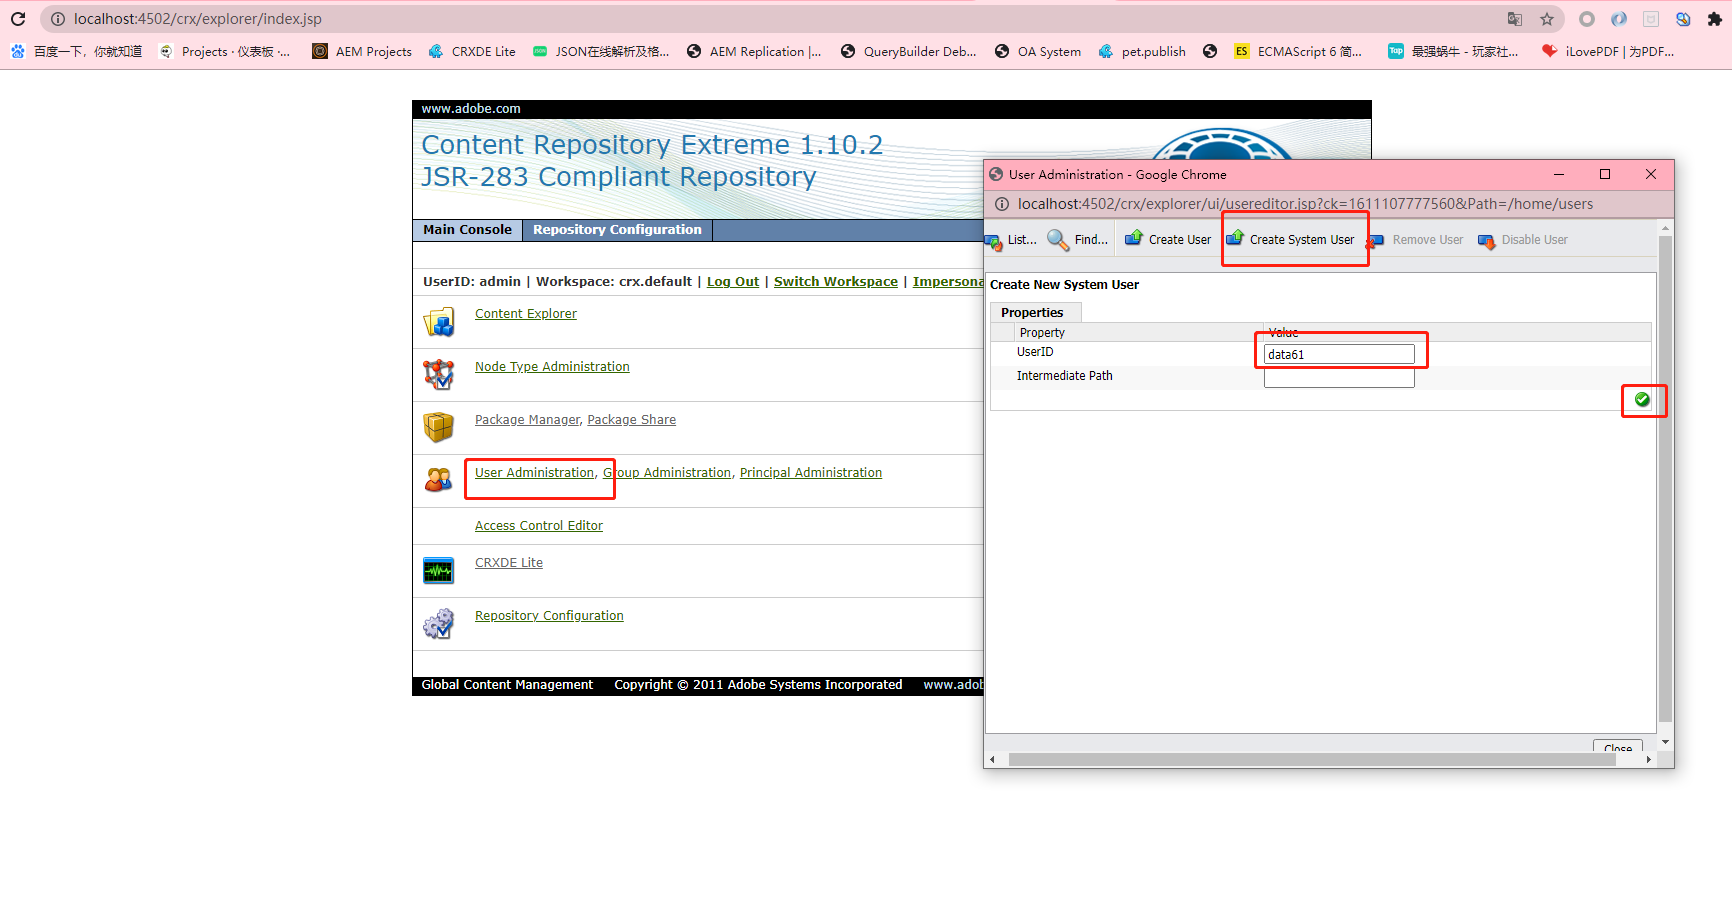Open the QueryBuilder Debugger bookmark
1732x920 pixels.
[909, 52]
